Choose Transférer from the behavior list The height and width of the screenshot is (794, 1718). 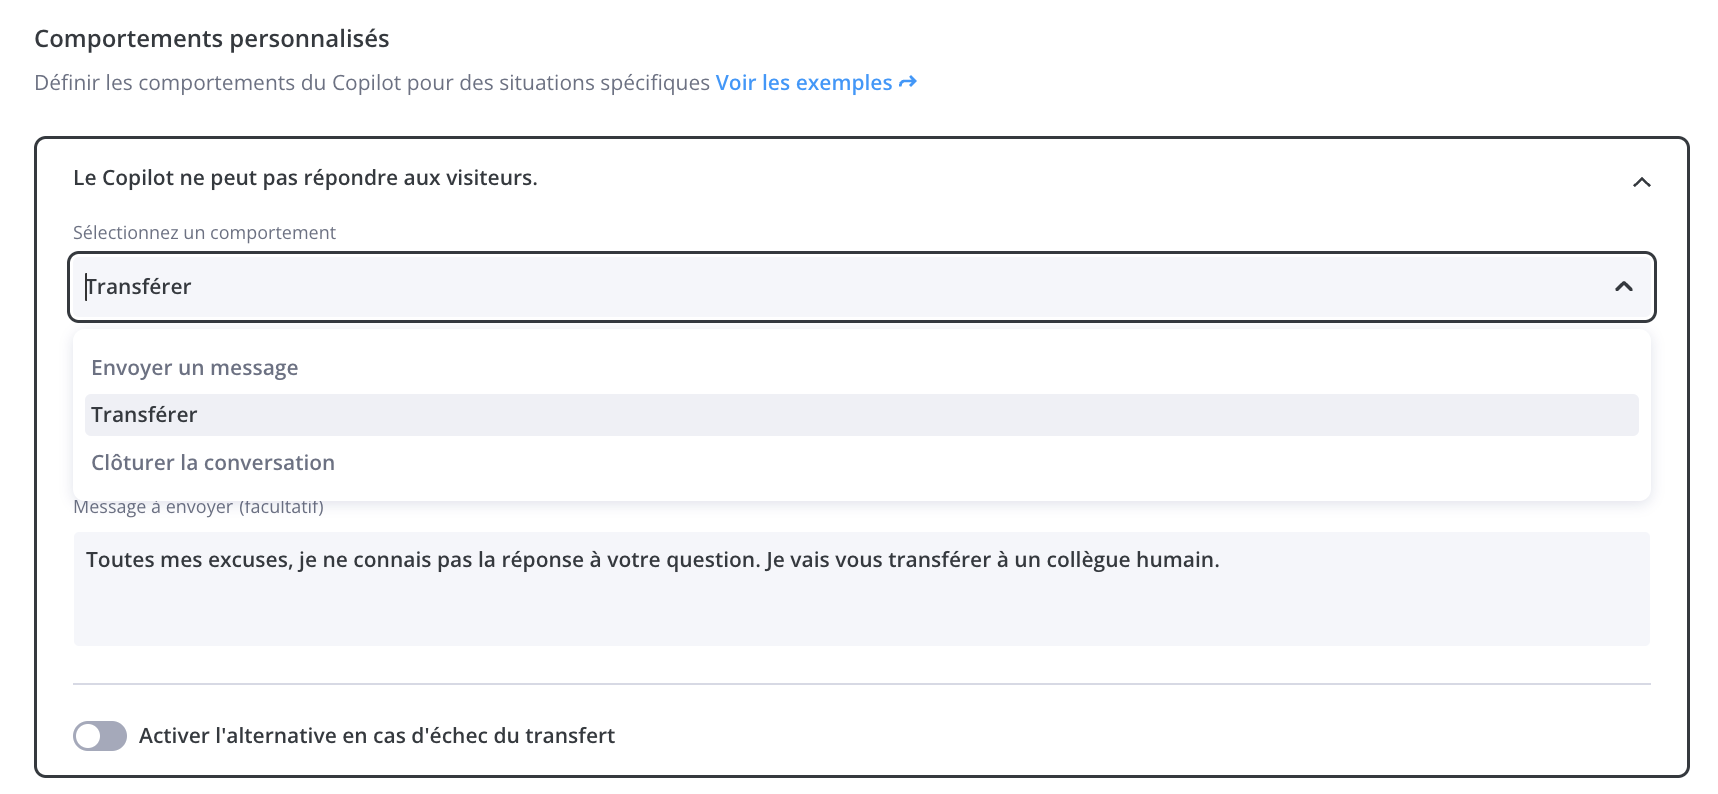[861, 415]
